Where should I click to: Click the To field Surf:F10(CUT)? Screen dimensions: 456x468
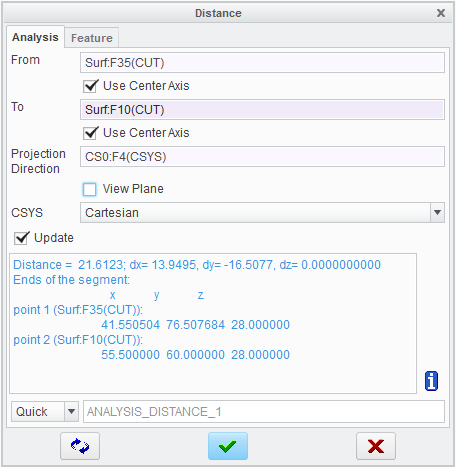tap(262, 110)
